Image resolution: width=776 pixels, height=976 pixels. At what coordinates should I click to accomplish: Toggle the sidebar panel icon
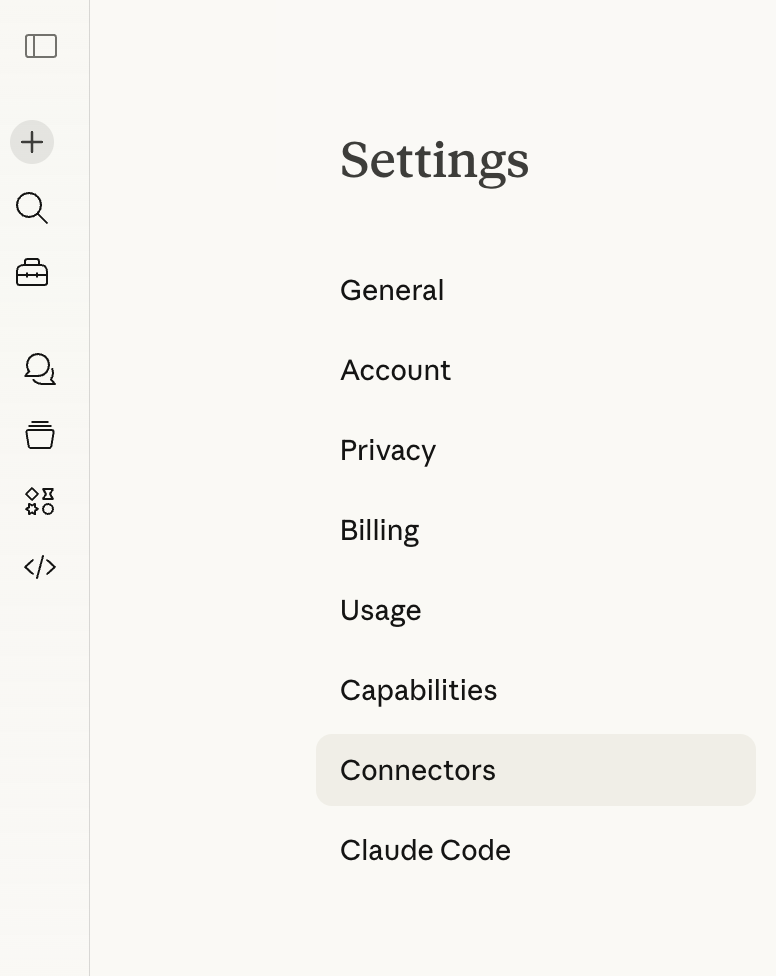[x=41, y=46]
